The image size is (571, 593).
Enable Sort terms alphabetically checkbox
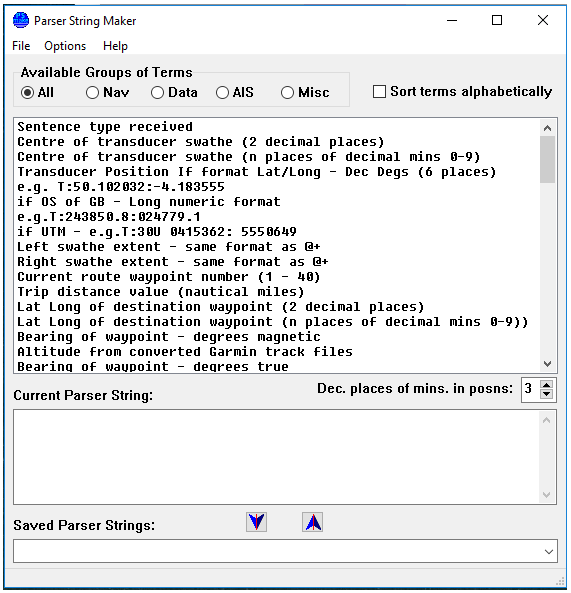(379, 92)
